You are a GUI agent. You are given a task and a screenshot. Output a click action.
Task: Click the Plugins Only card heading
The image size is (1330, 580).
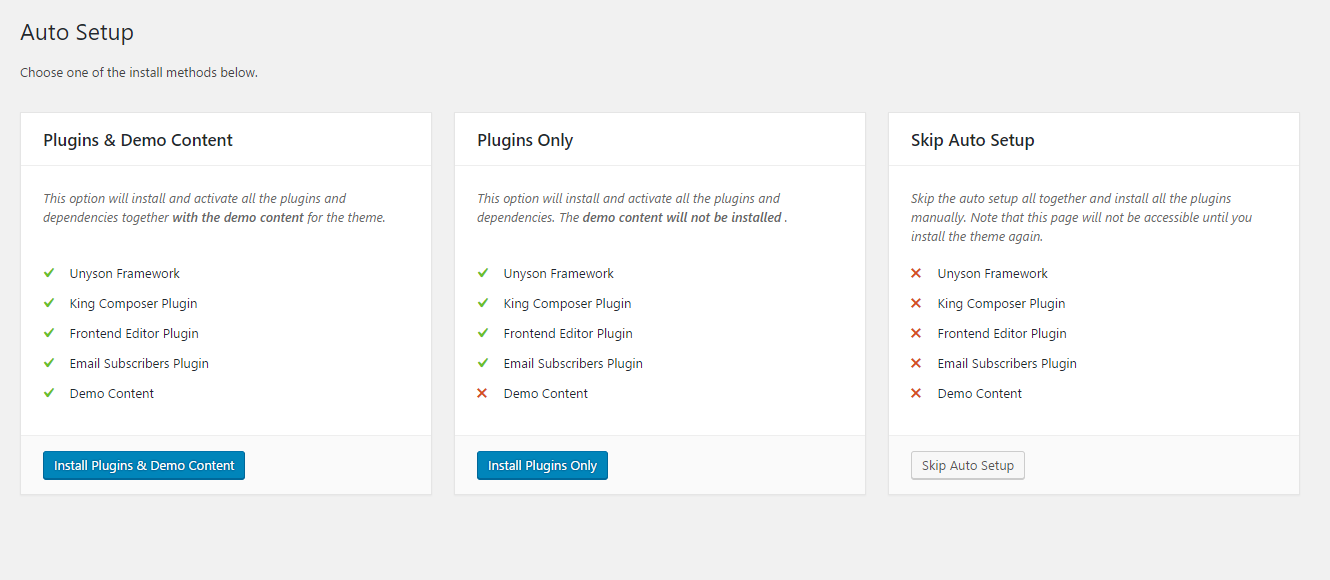tap(525, 140)
